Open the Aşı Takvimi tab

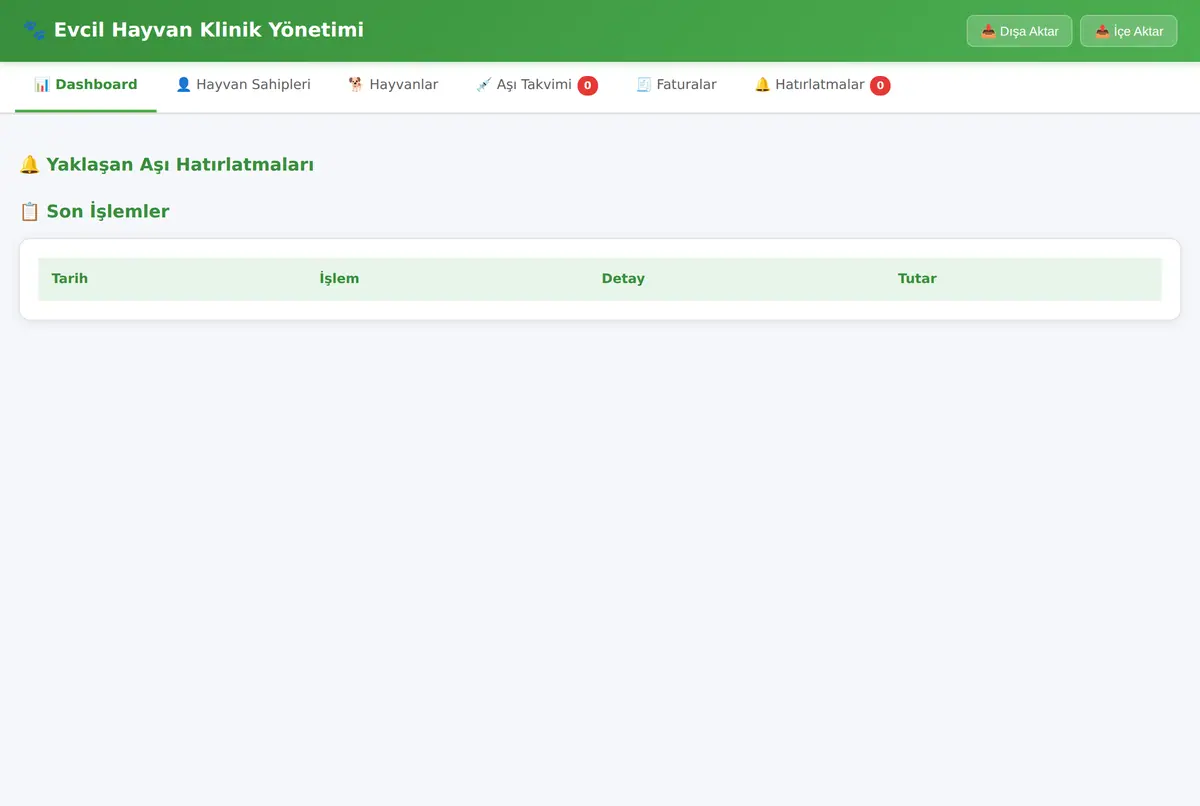537,85
